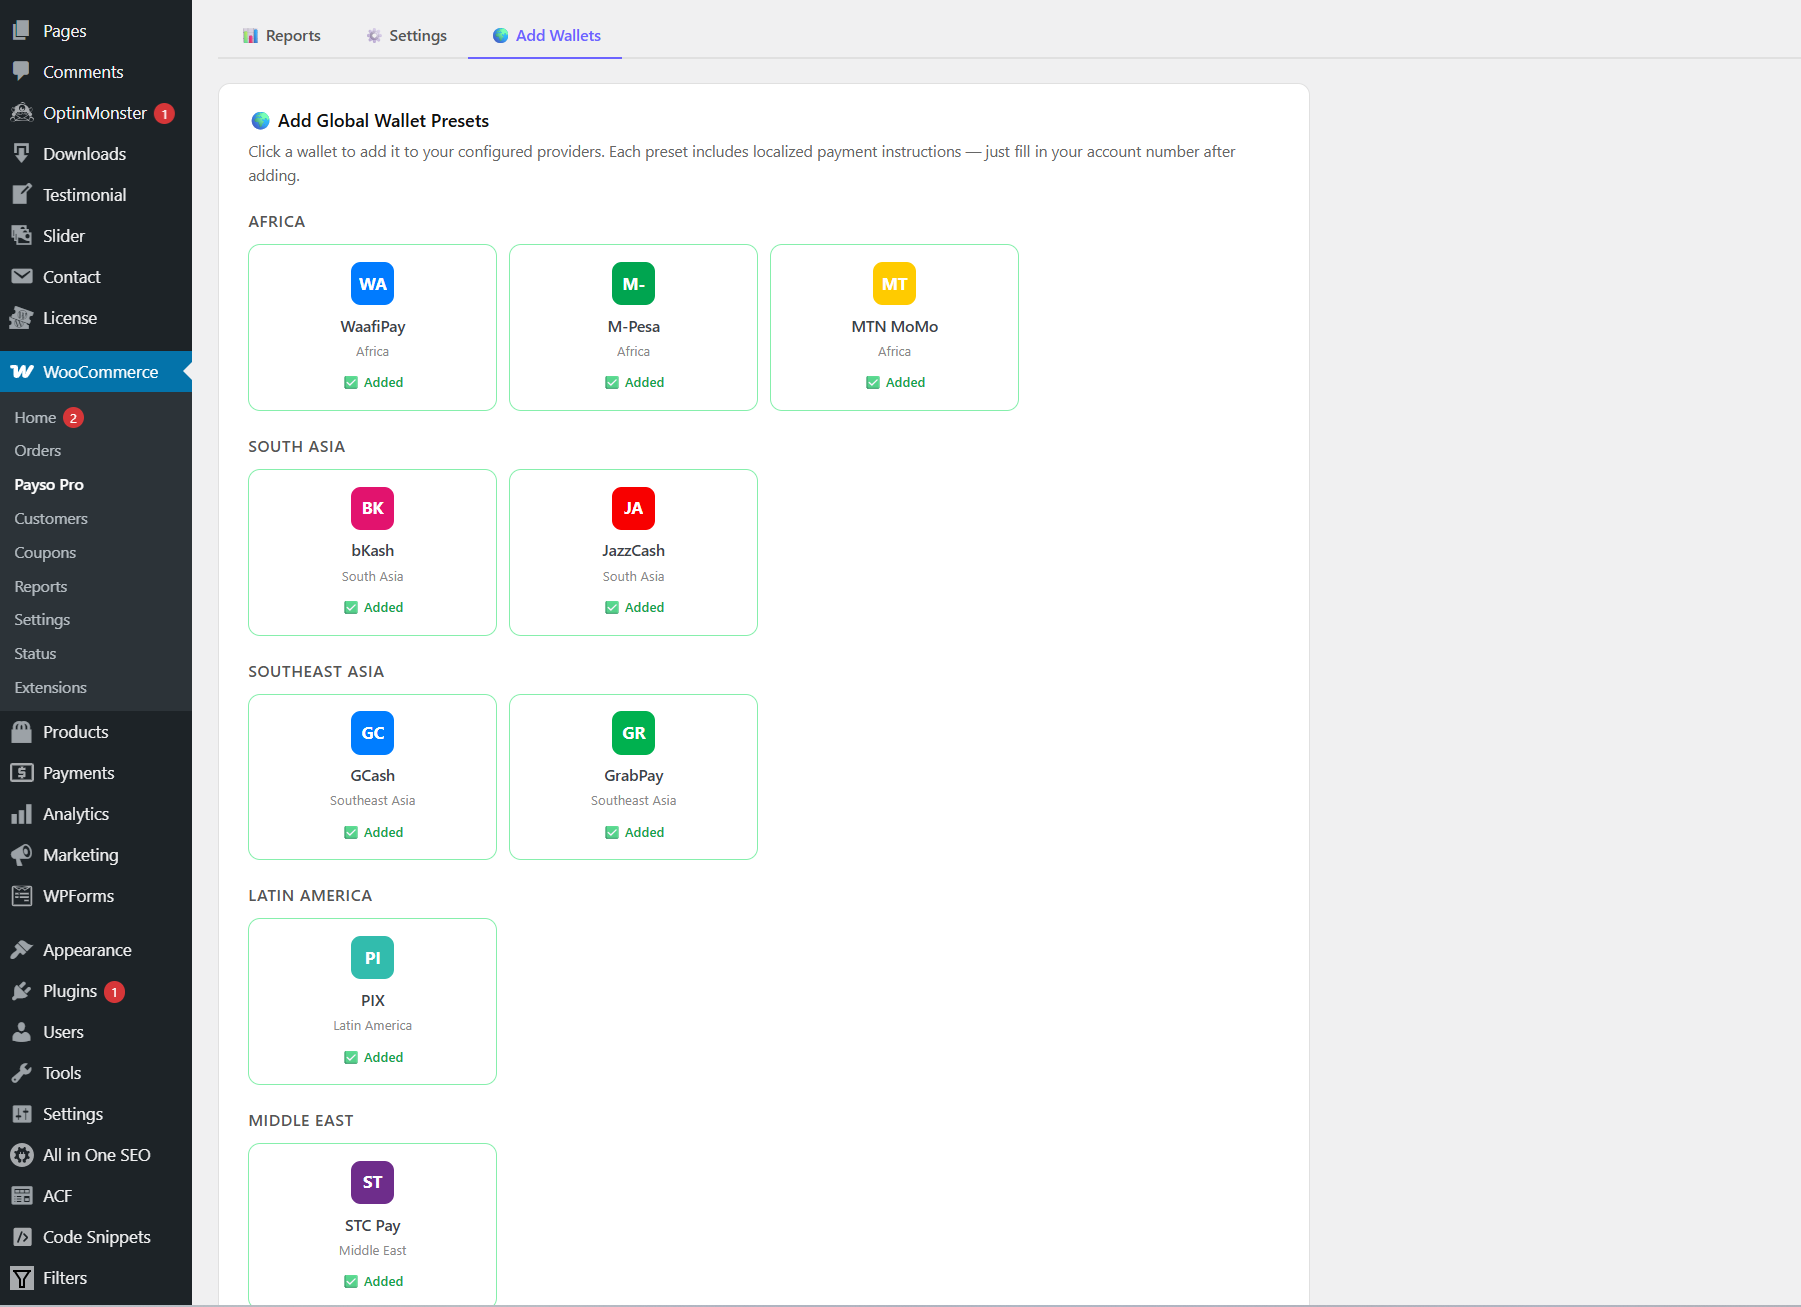Select the PIX wallet icon
This screenshot has height=1307, width=1801.
tap(372, 957)
